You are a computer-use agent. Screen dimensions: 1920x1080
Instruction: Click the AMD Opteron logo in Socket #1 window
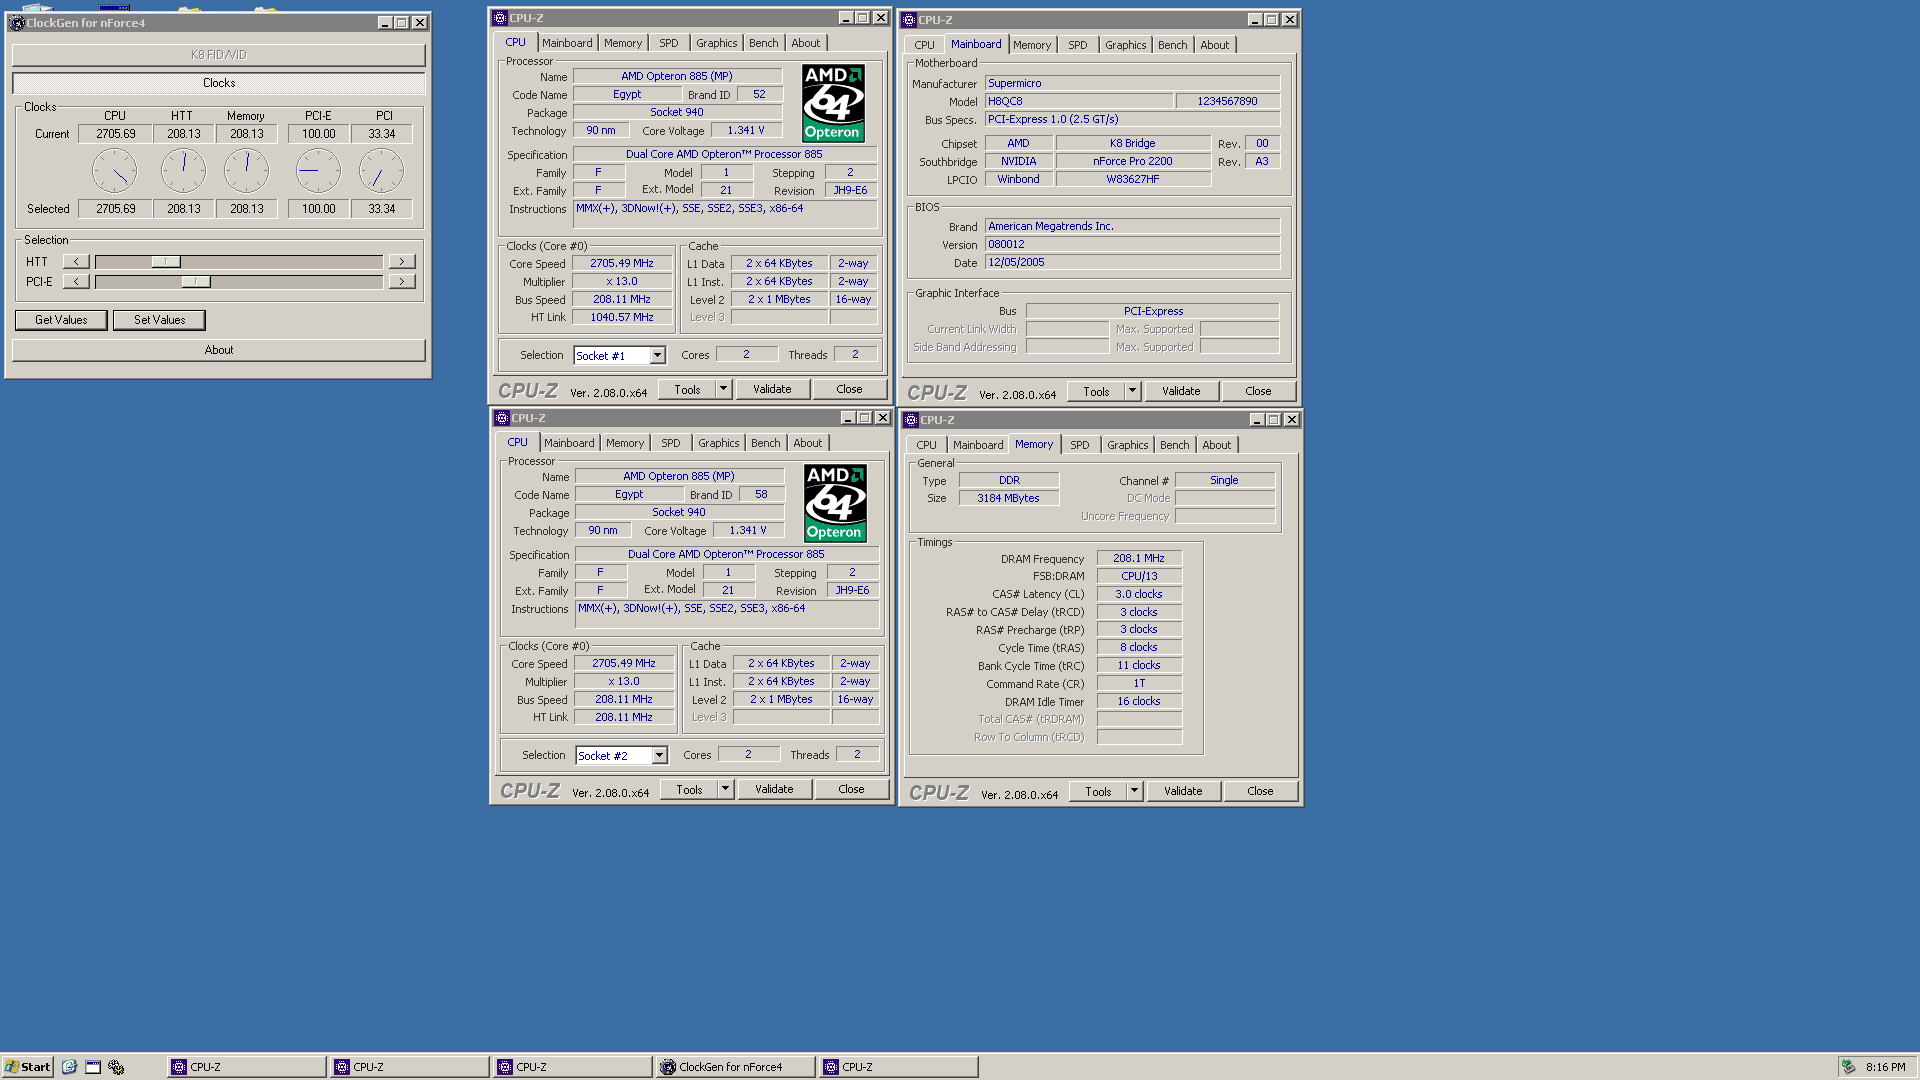(x=833, y=103)
